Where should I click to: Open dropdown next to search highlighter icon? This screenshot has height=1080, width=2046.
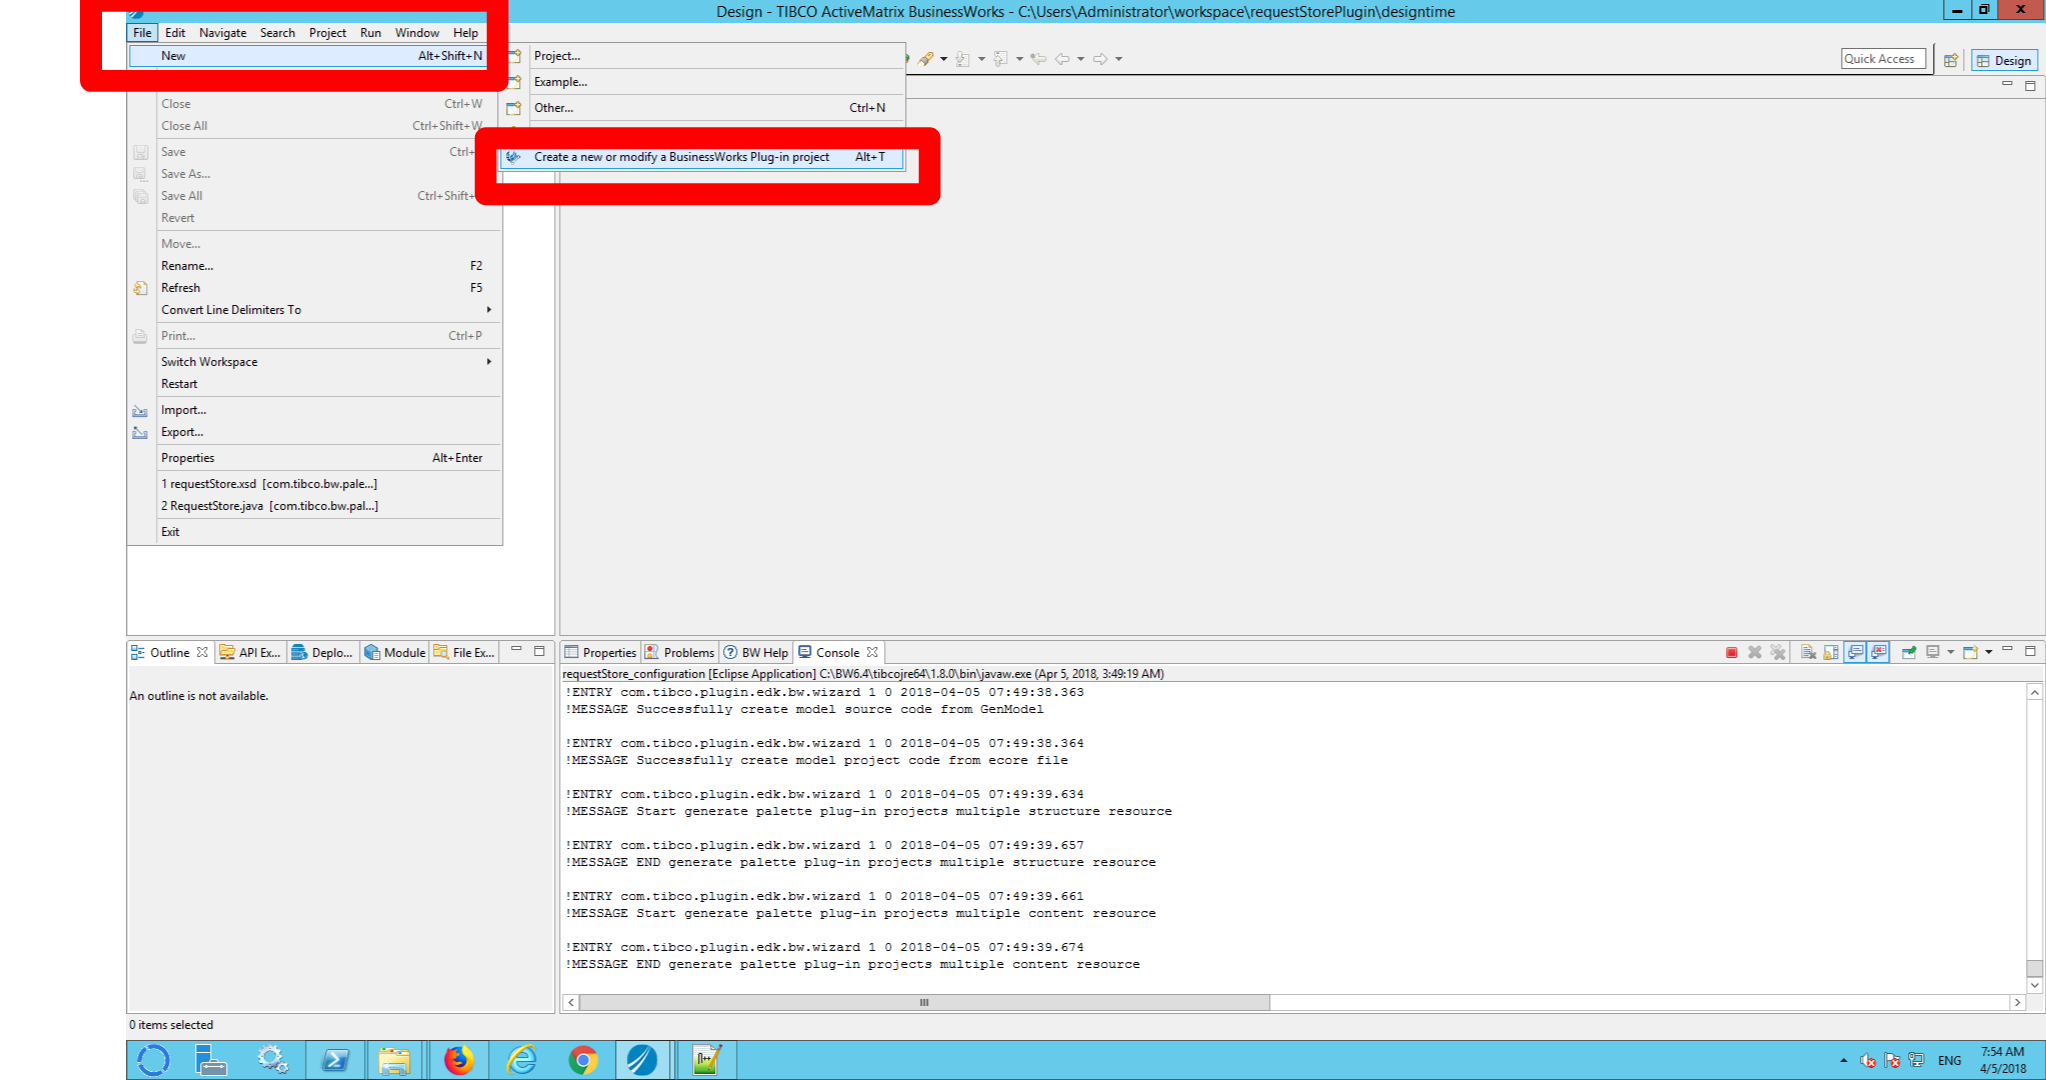click(x=943, y=59)
